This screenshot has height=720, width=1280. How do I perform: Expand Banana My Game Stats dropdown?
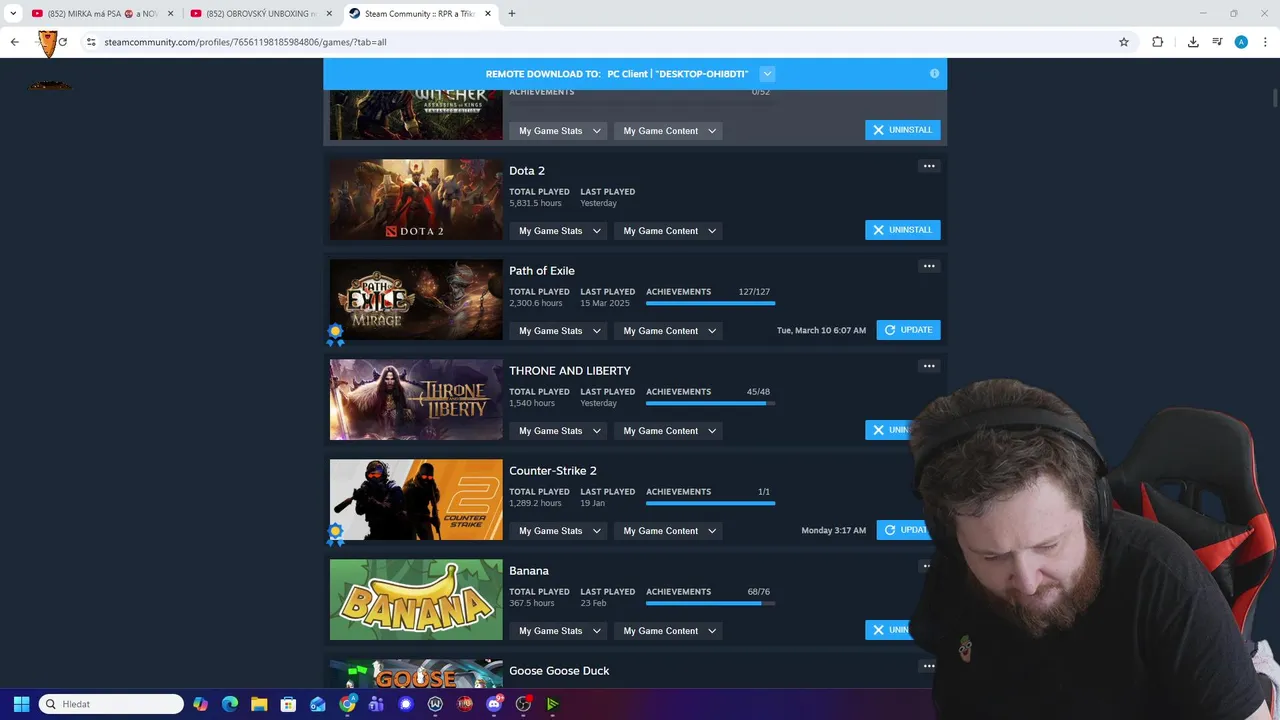point(558,631)
